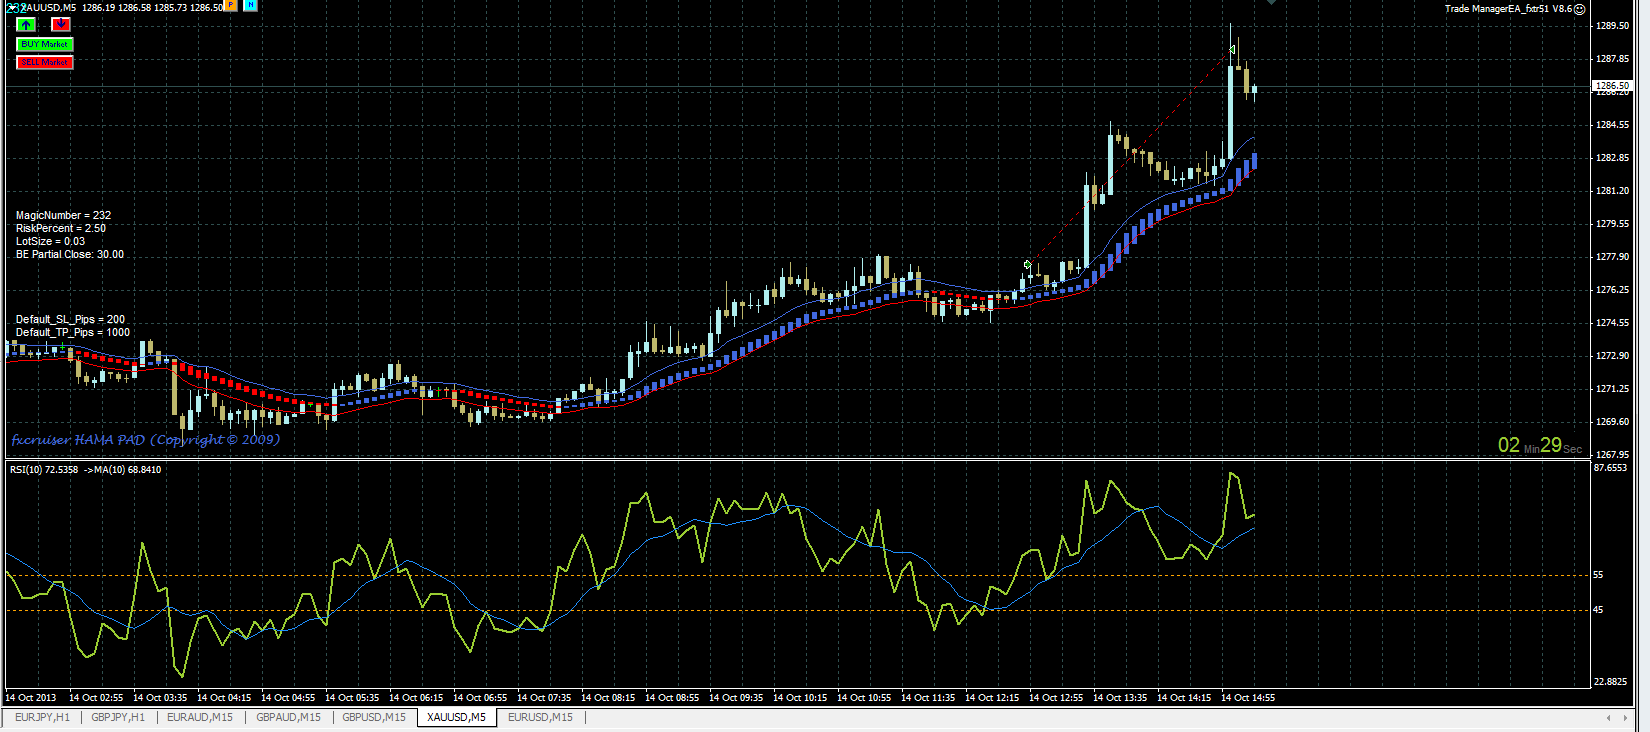
Task: Click the 14 Oct 10:15 time axis label
Action: [800, 698]
